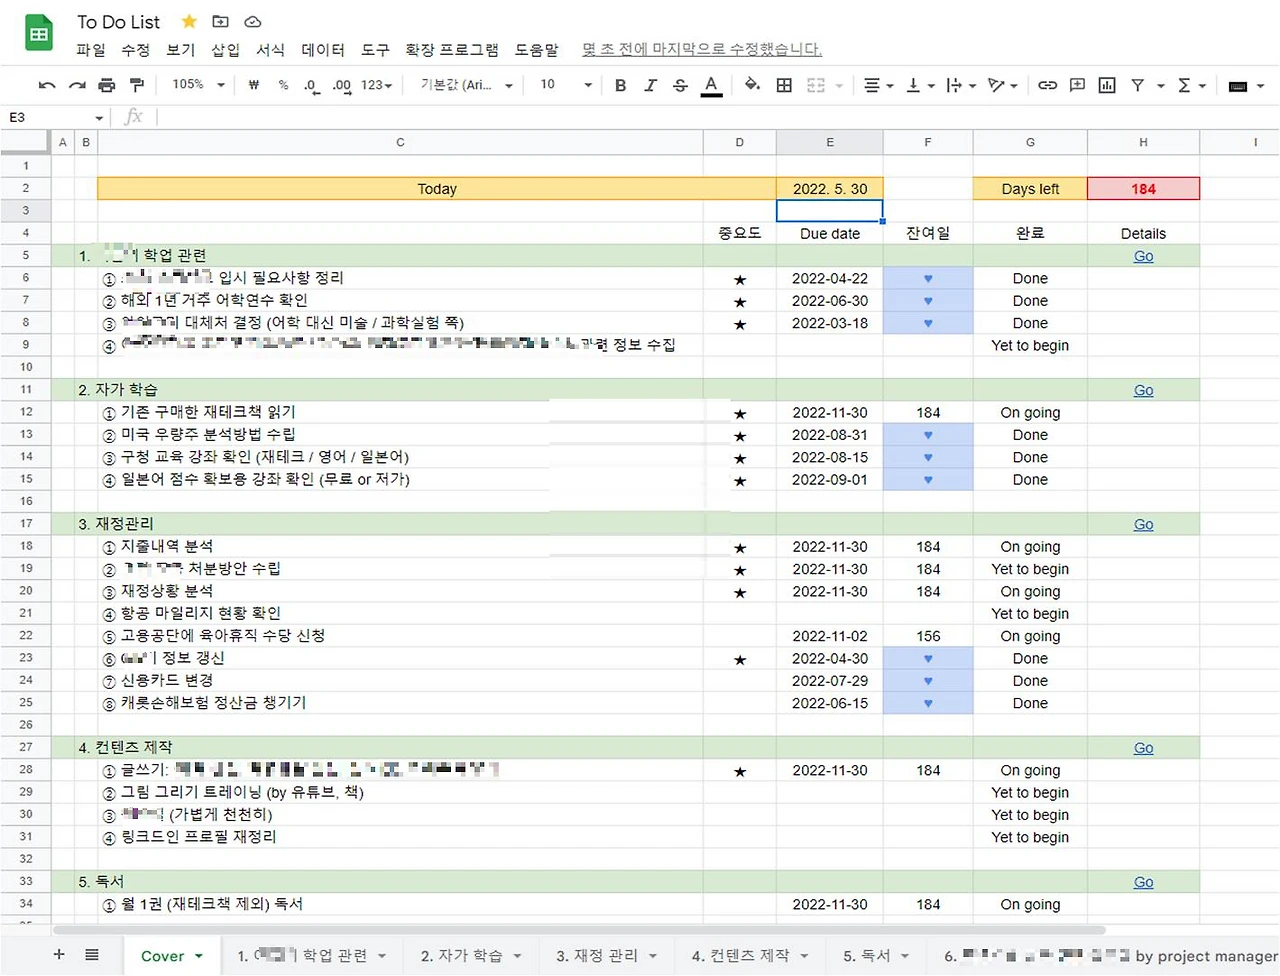Screen dimensions: 1280x976
Task: Open the input tools keyboard dropdown
Action: pos(1245,86)
